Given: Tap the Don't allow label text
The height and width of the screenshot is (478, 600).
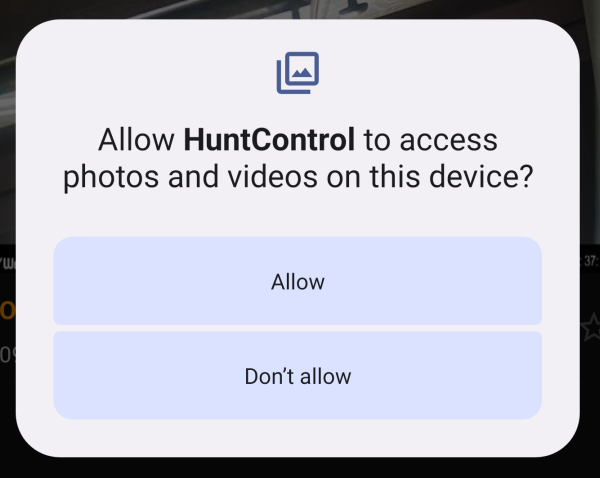Looking at the screenshot, I should tap(298, 376).
